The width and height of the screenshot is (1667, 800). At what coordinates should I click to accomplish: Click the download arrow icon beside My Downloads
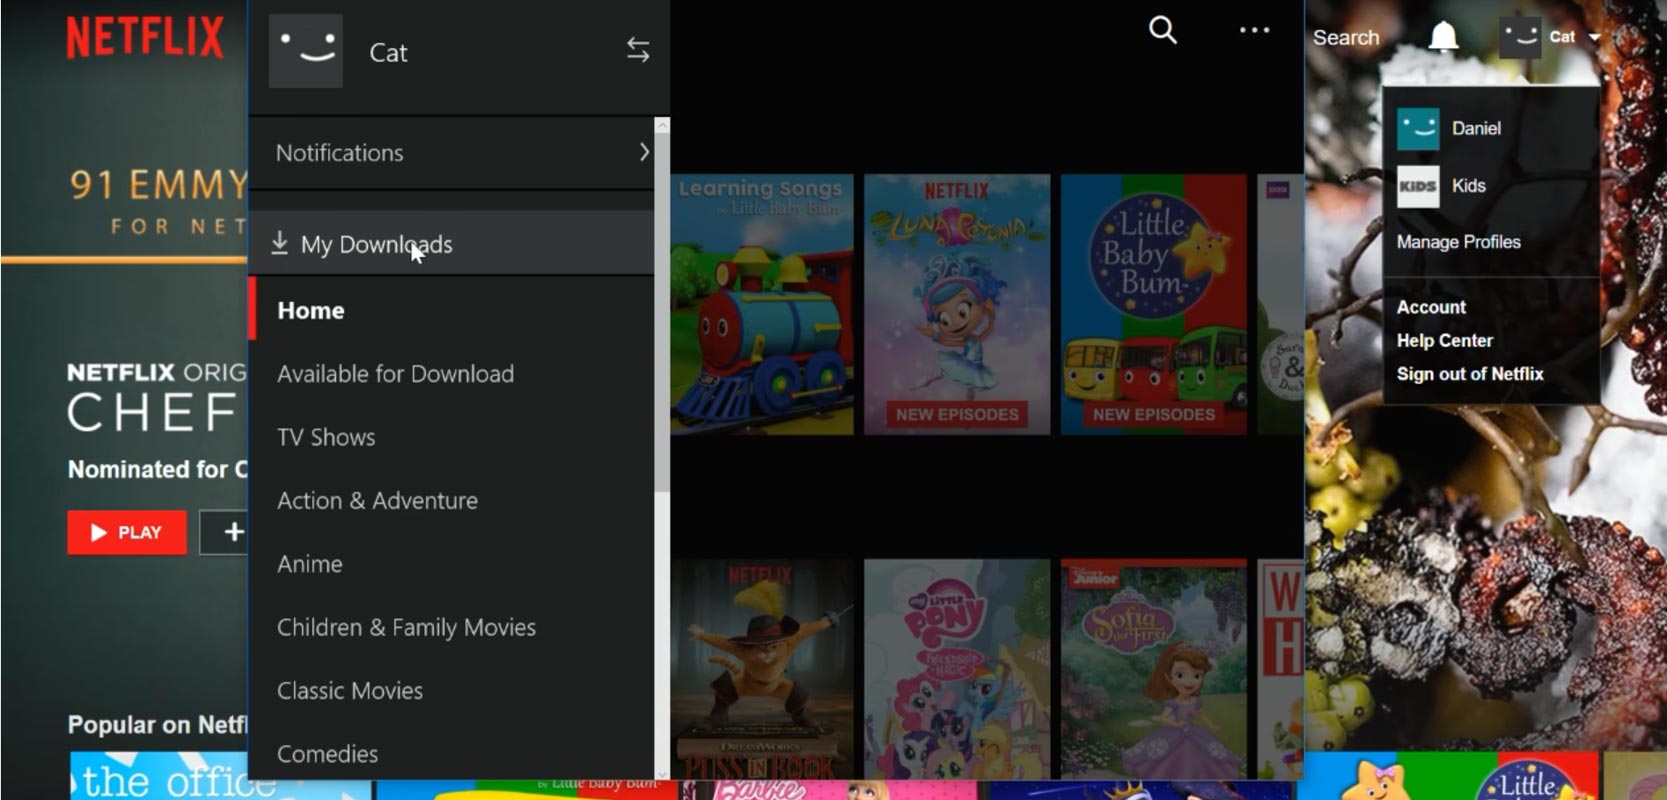click(280, 243)
